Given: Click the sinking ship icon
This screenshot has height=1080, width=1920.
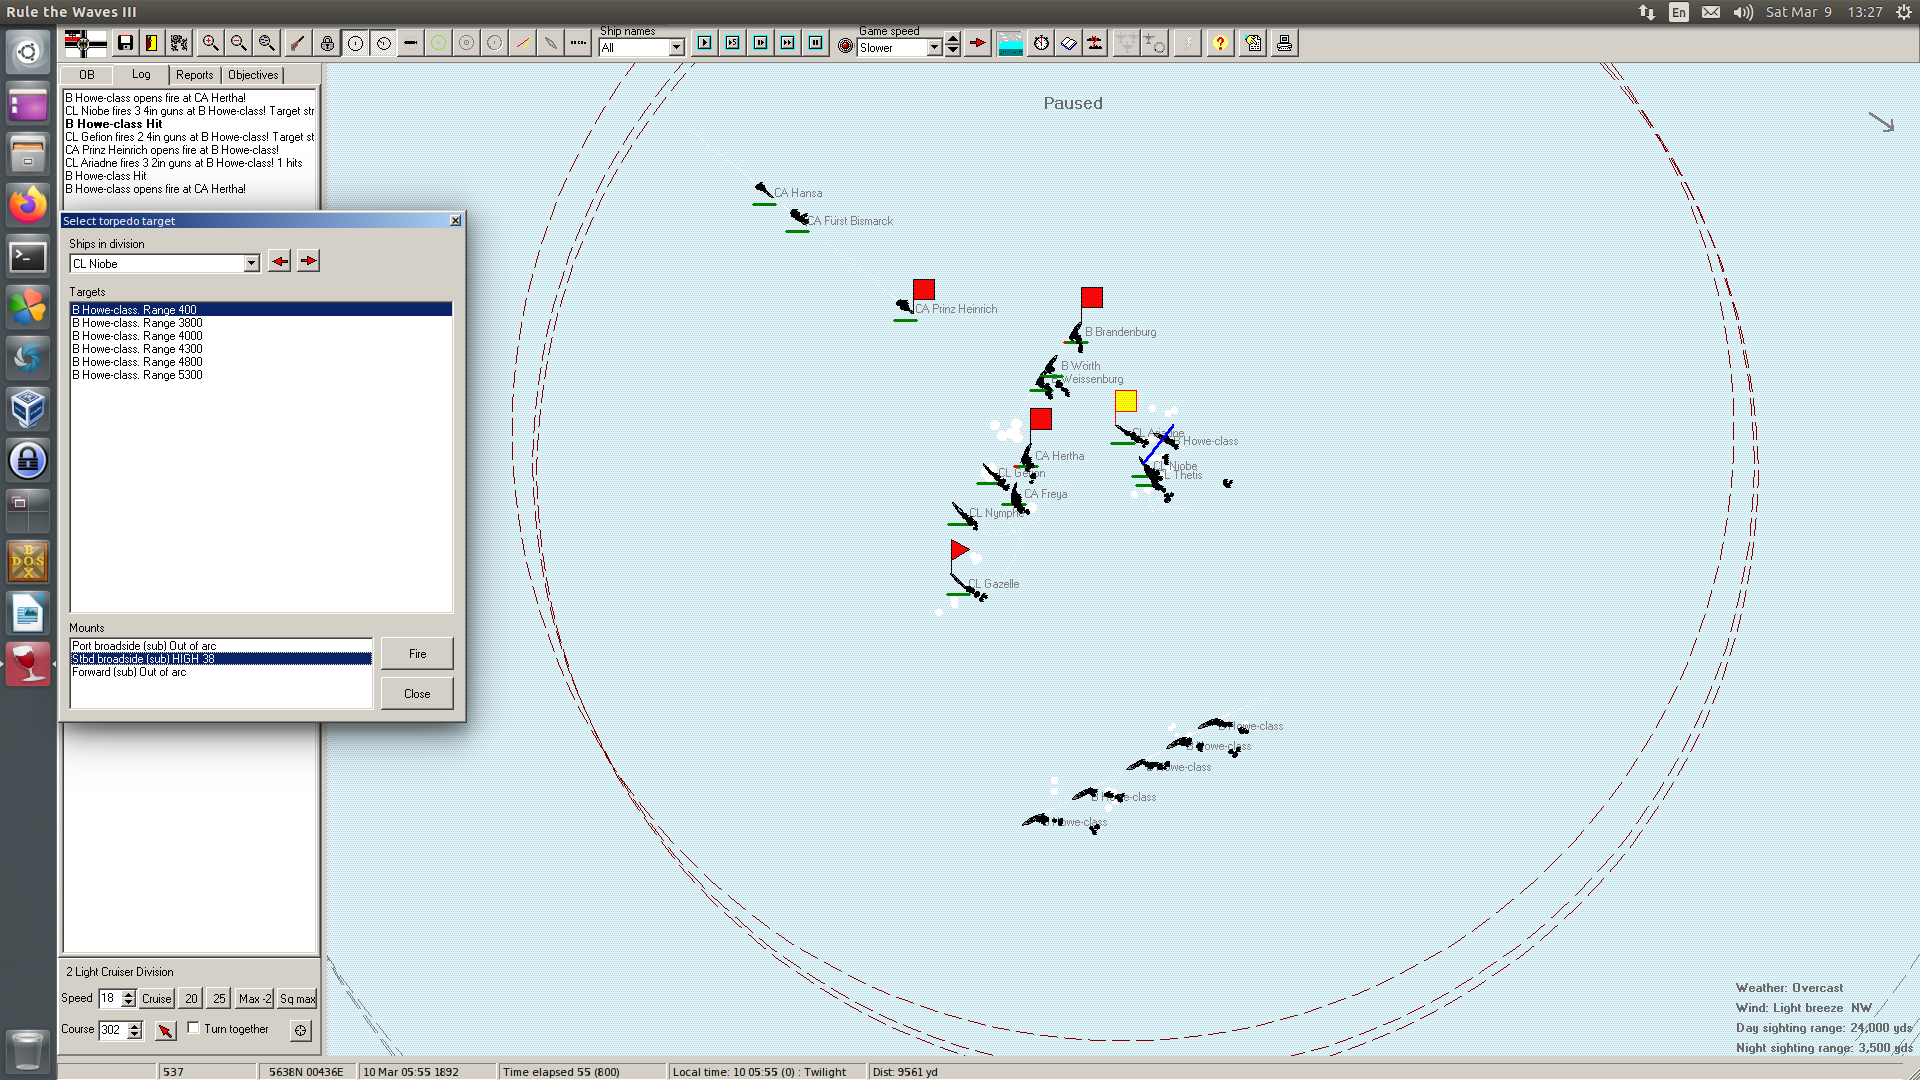Looking at the screenshot, I should (x=1095, y=43).
